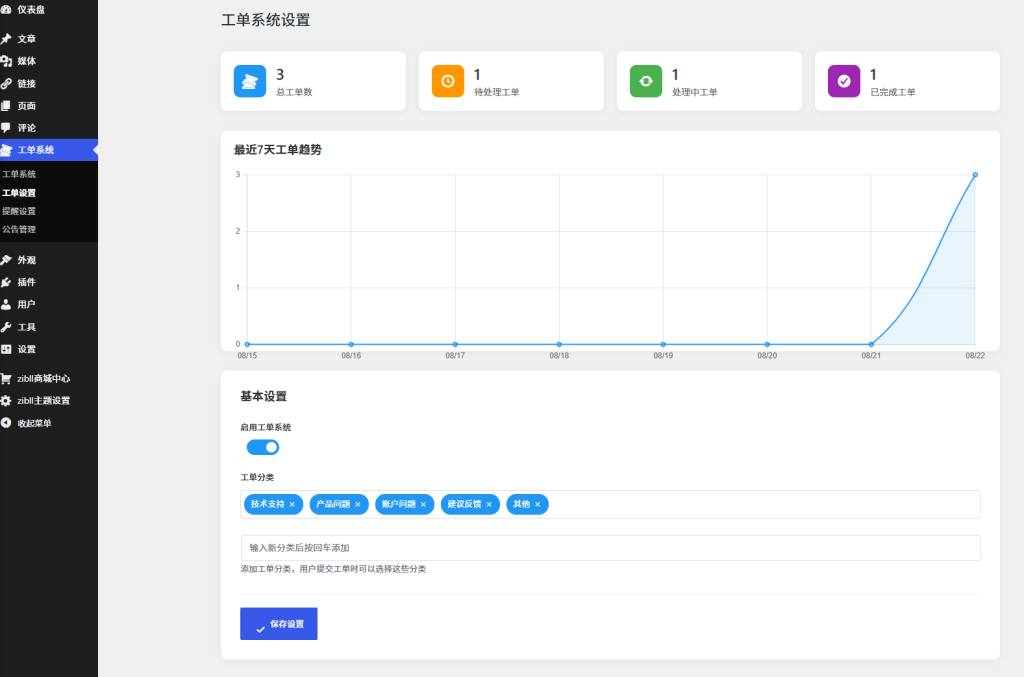
Task: Click the 待处理工单 stat label
Action: coord(496,92)
